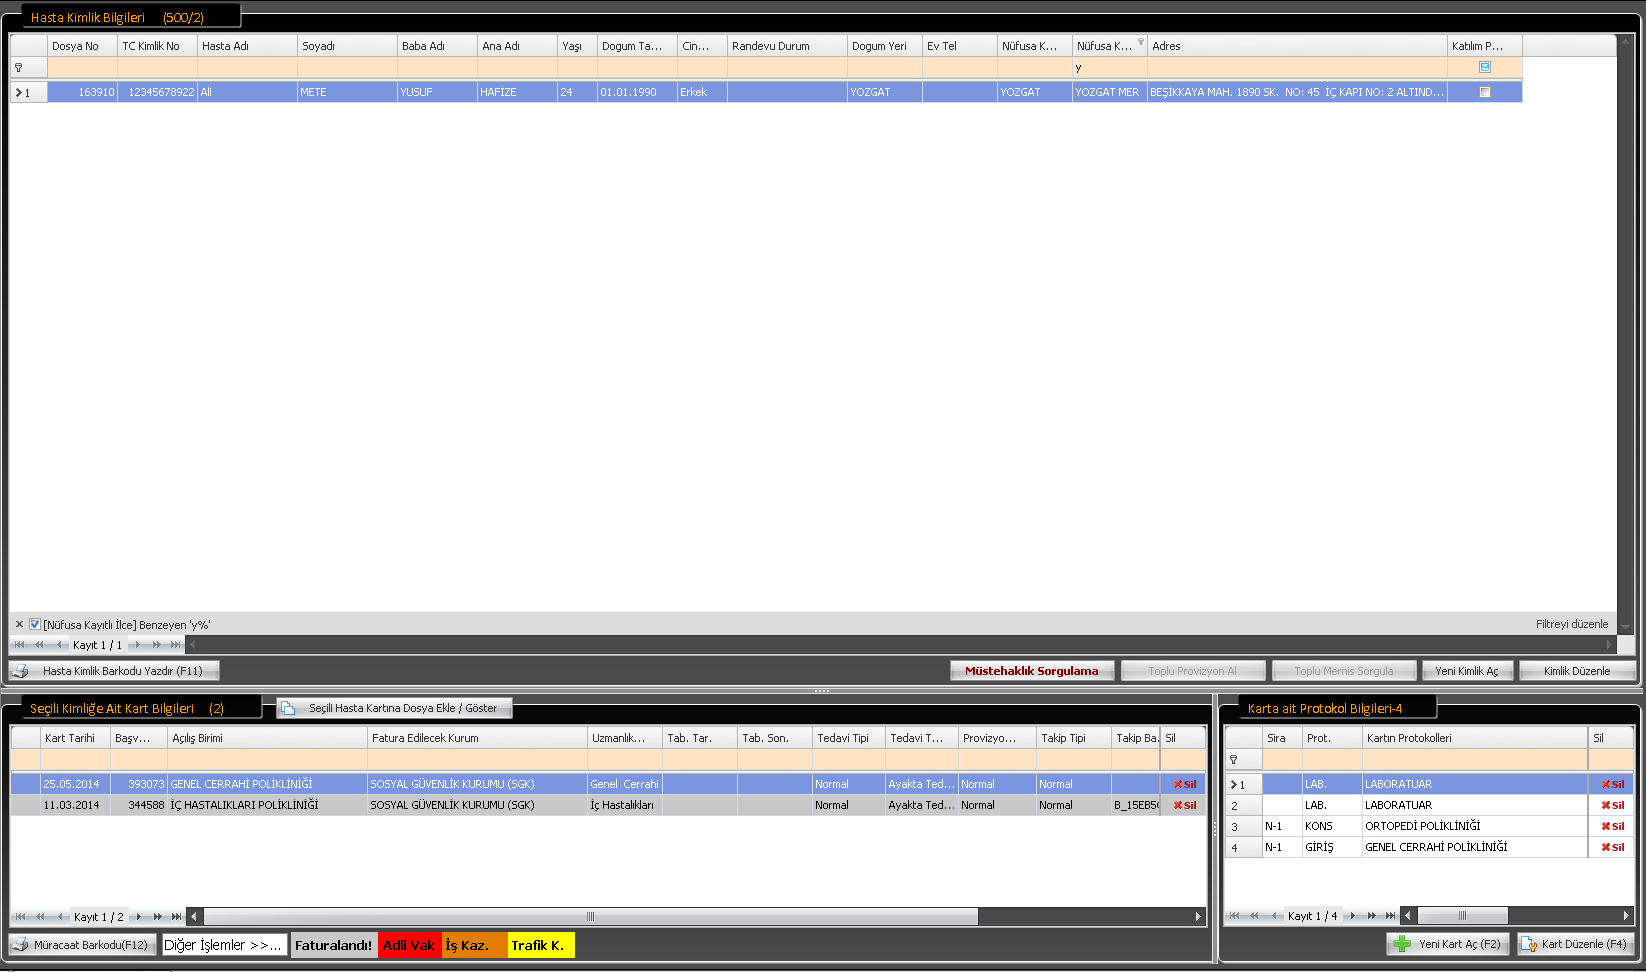Click green plus icon of Yeni Kart Aç
Screen dimensions: 1646x972
pyautogui.click(x=1402, y=944)
